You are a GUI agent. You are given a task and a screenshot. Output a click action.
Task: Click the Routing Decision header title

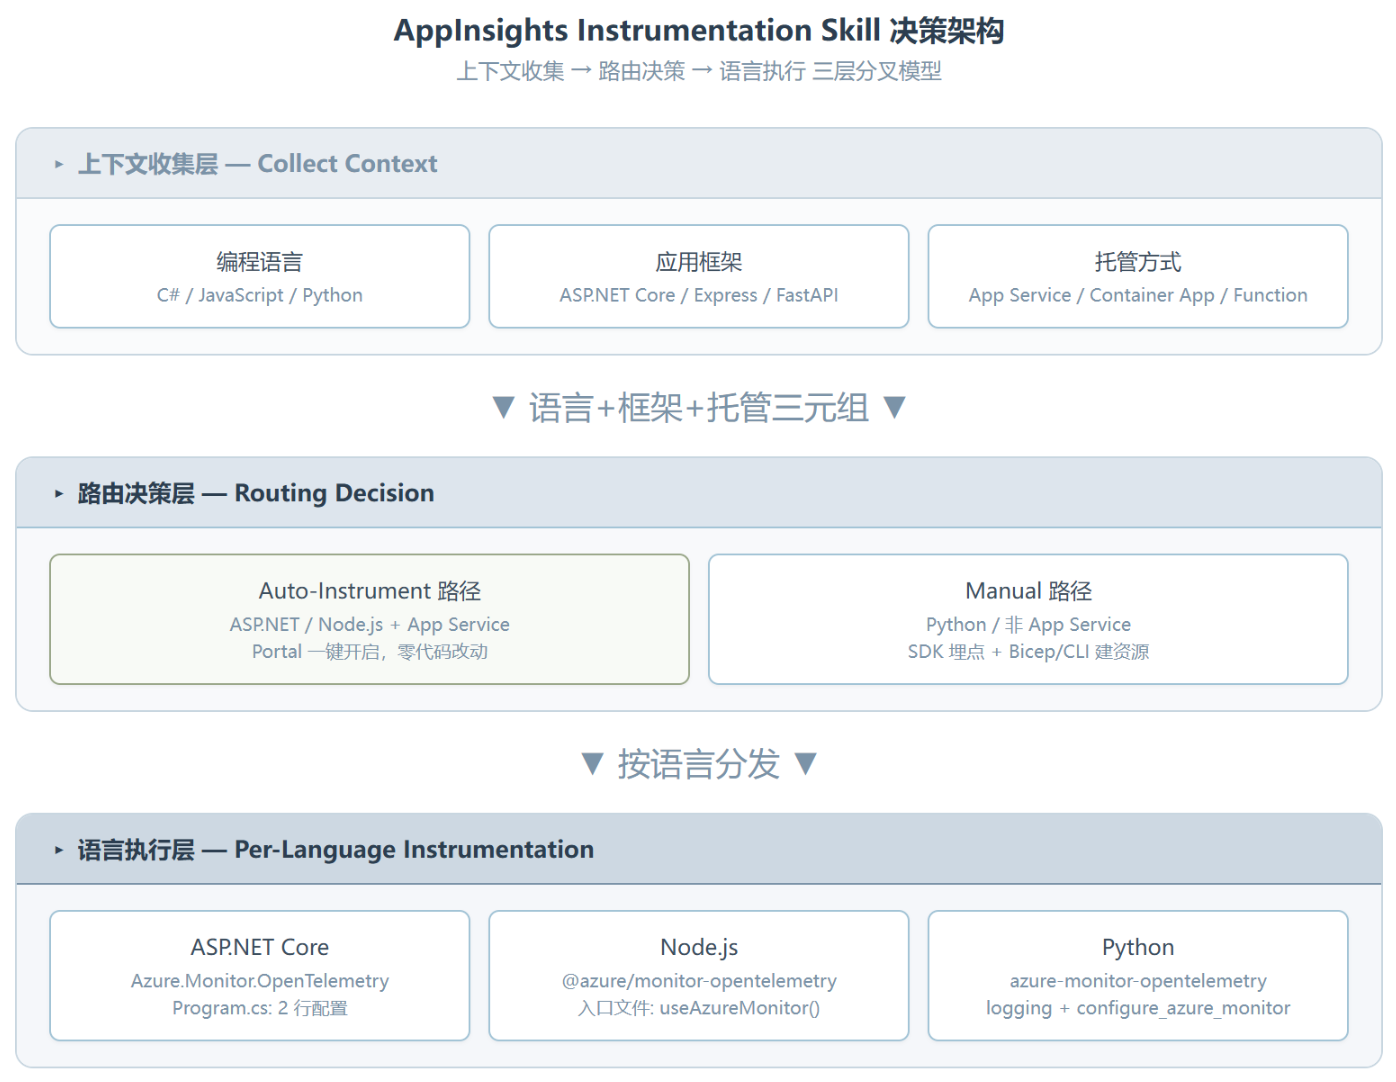click(256, 493)
